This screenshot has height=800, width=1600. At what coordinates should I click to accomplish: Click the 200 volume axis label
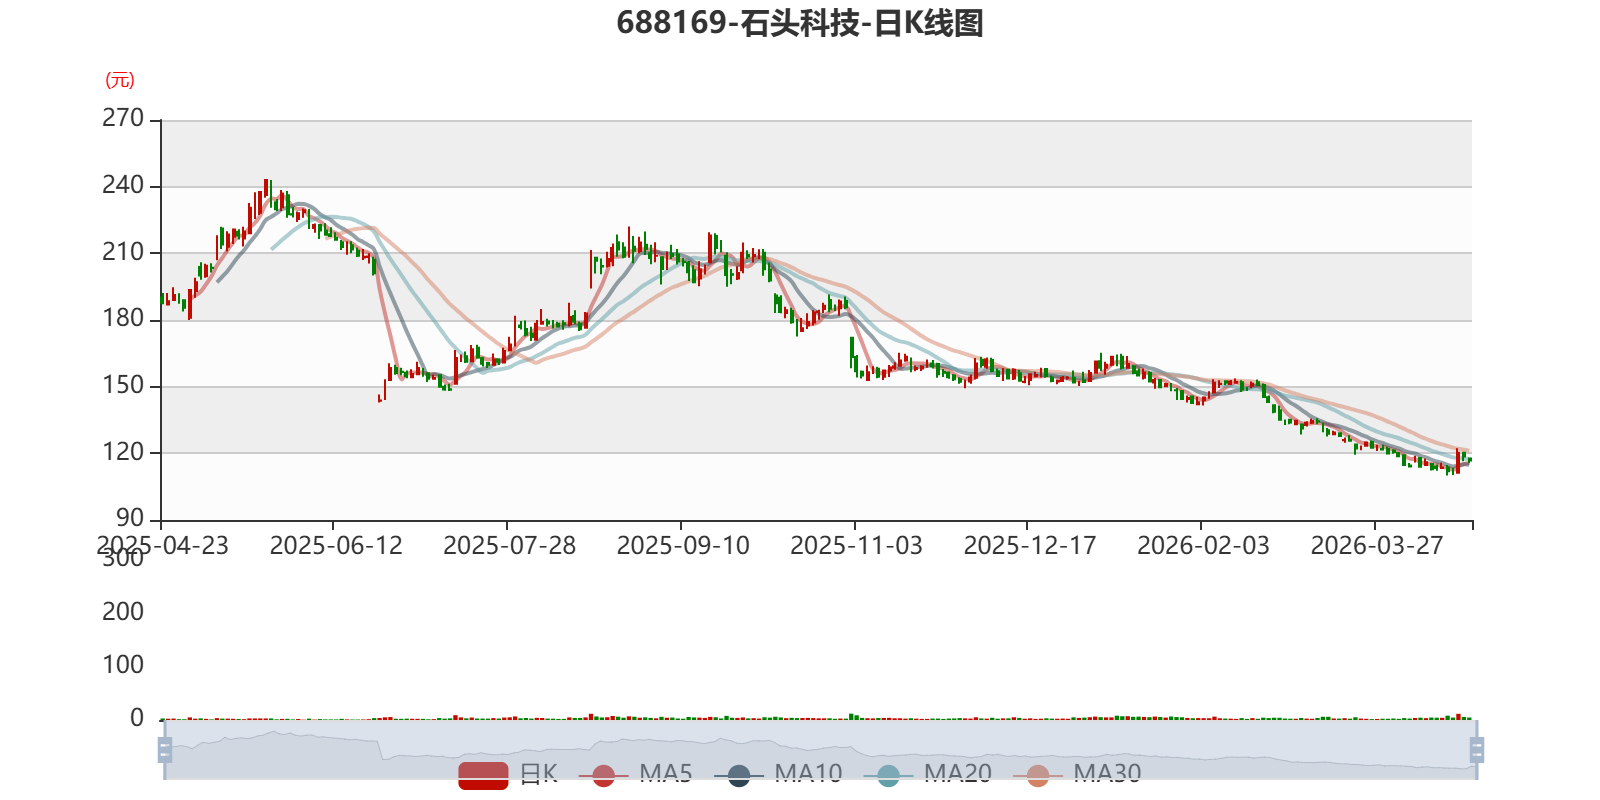[123, 612]
